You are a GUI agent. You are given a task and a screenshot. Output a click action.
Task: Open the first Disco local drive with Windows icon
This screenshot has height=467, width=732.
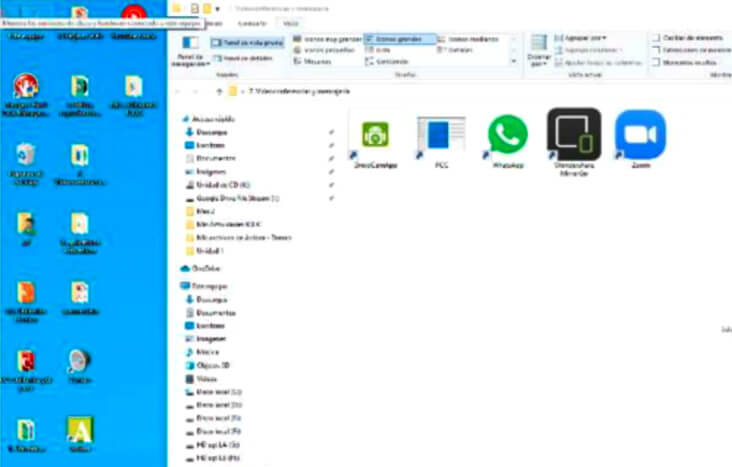coord(213,392)
